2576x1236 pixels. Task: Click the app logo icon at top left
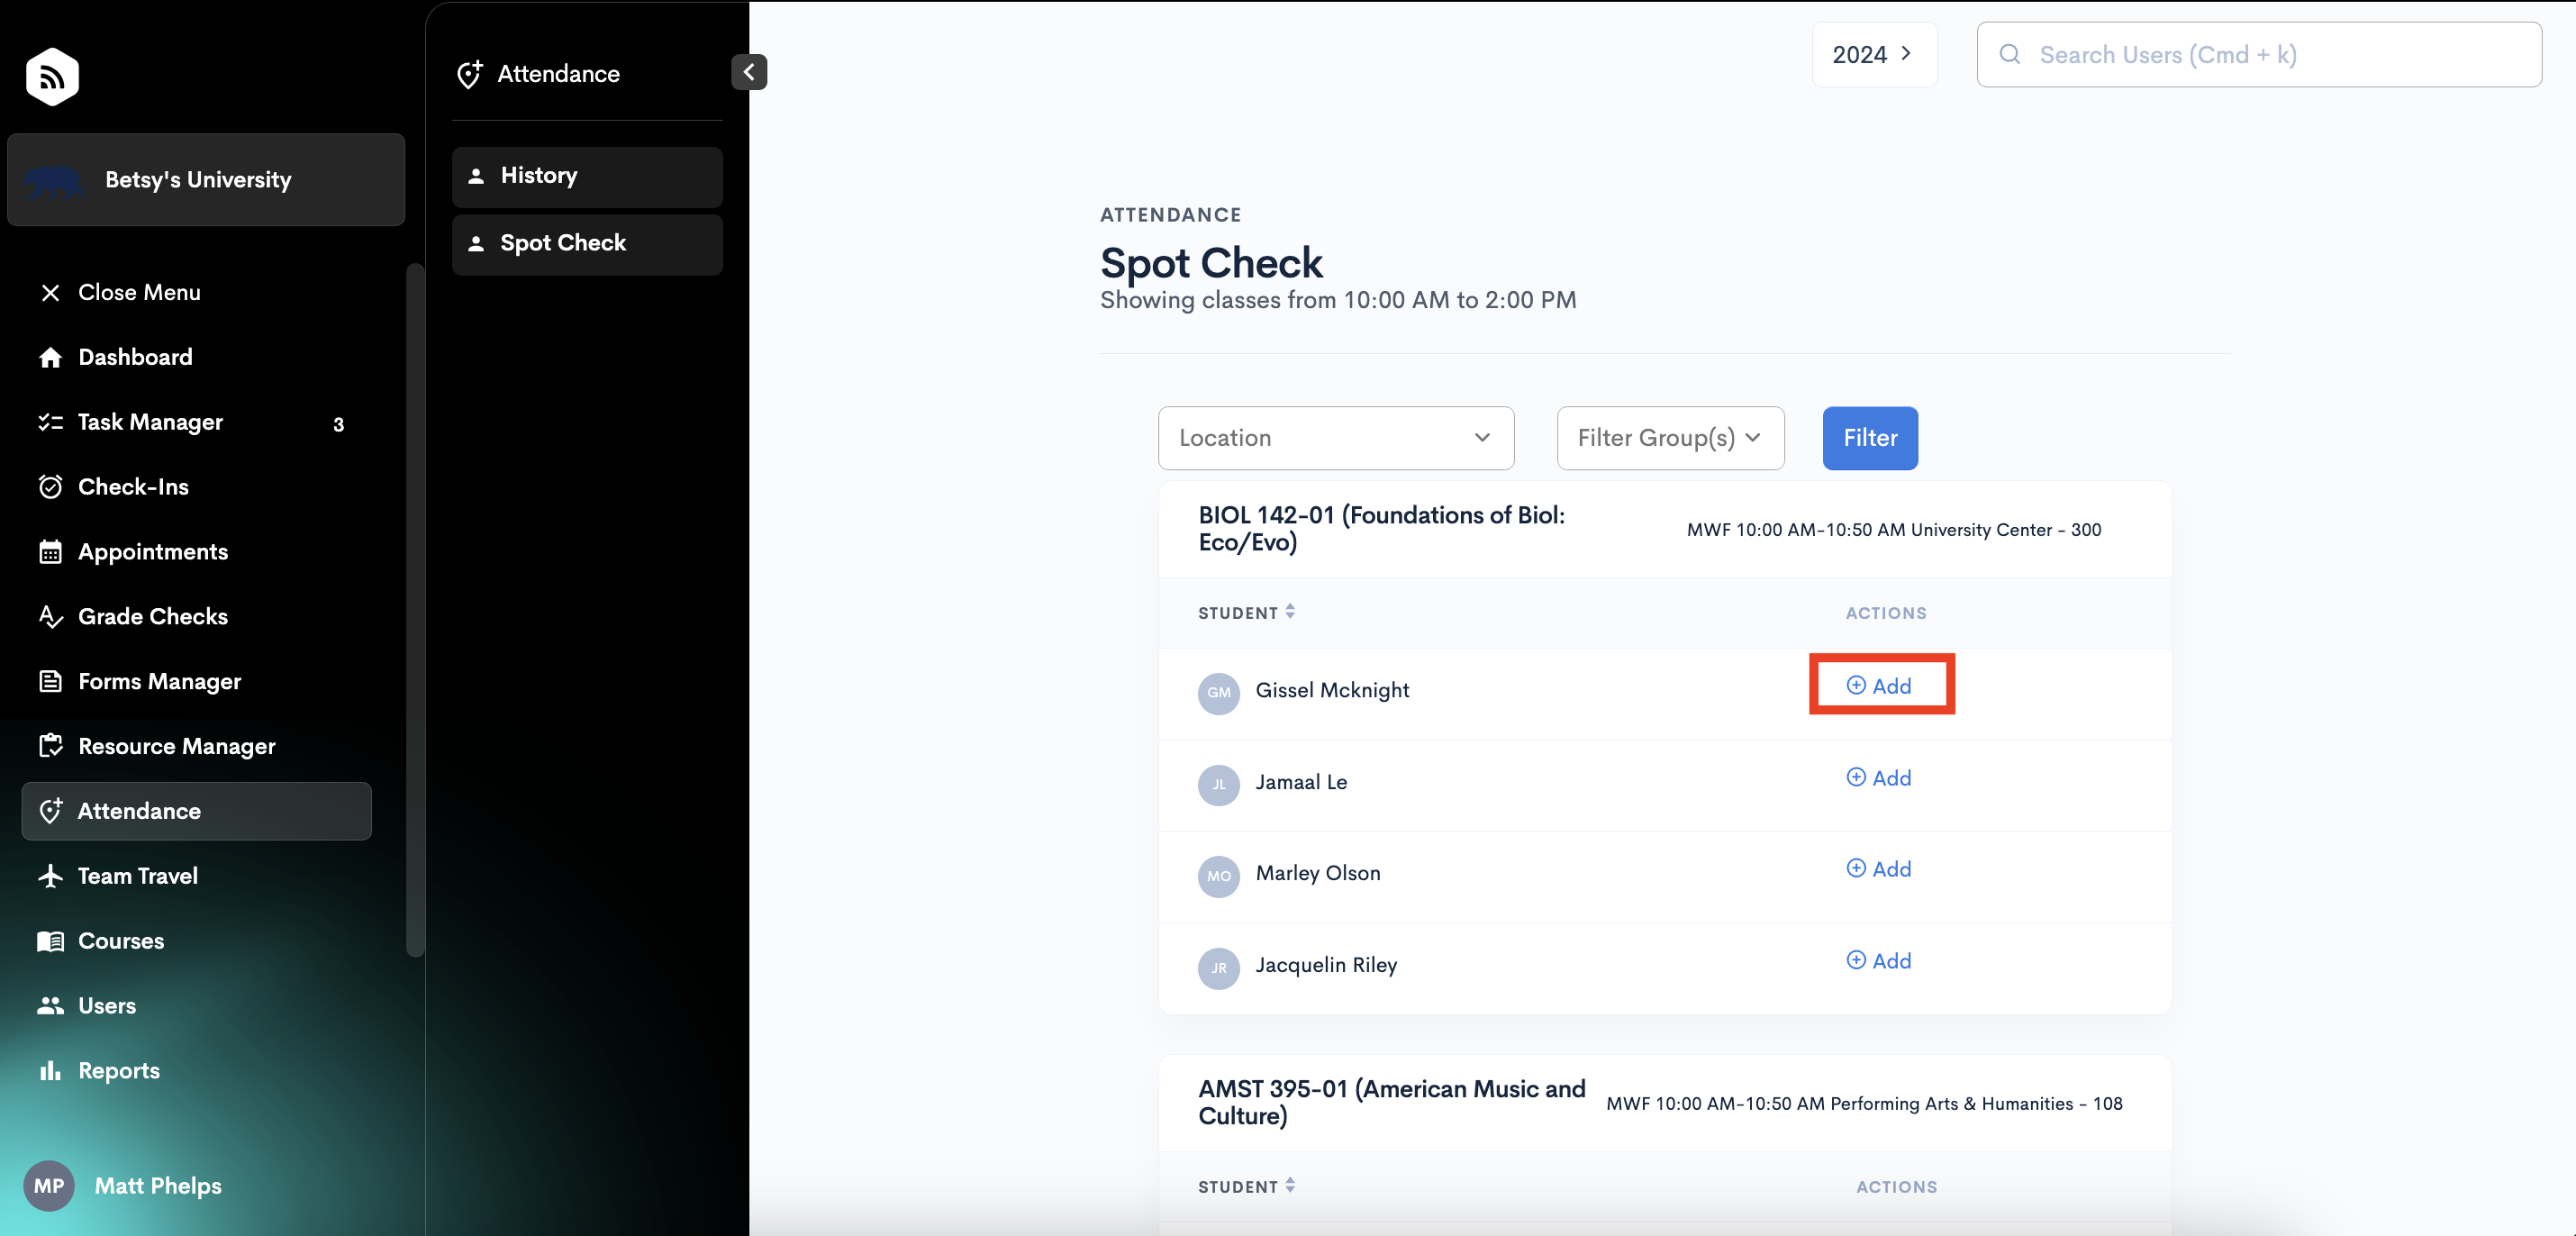(52, 76)
